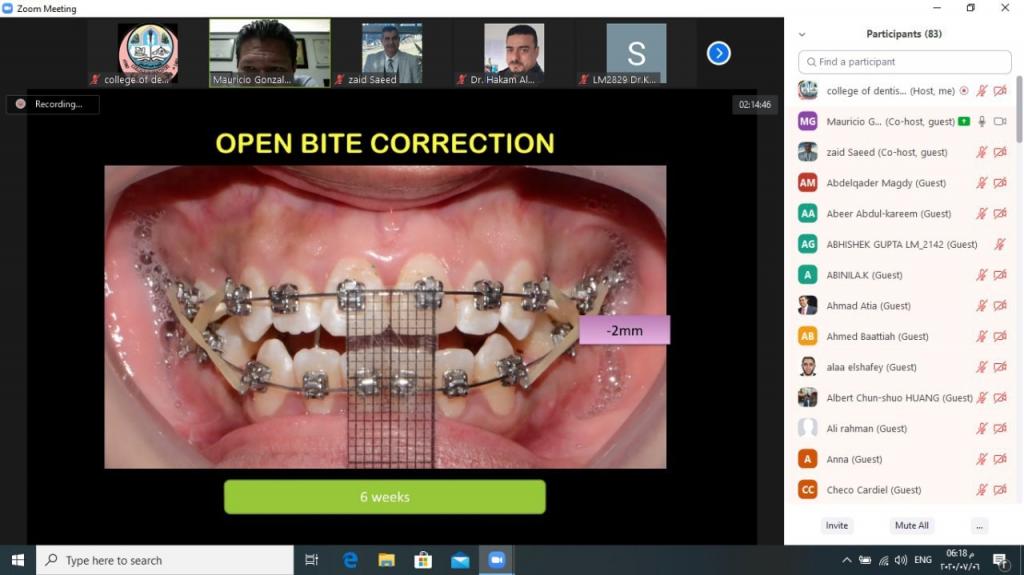Click the Recording indicator
The width and height of the screenshot is (1024, 575).
pyautogui.click(x=52, y=104)
